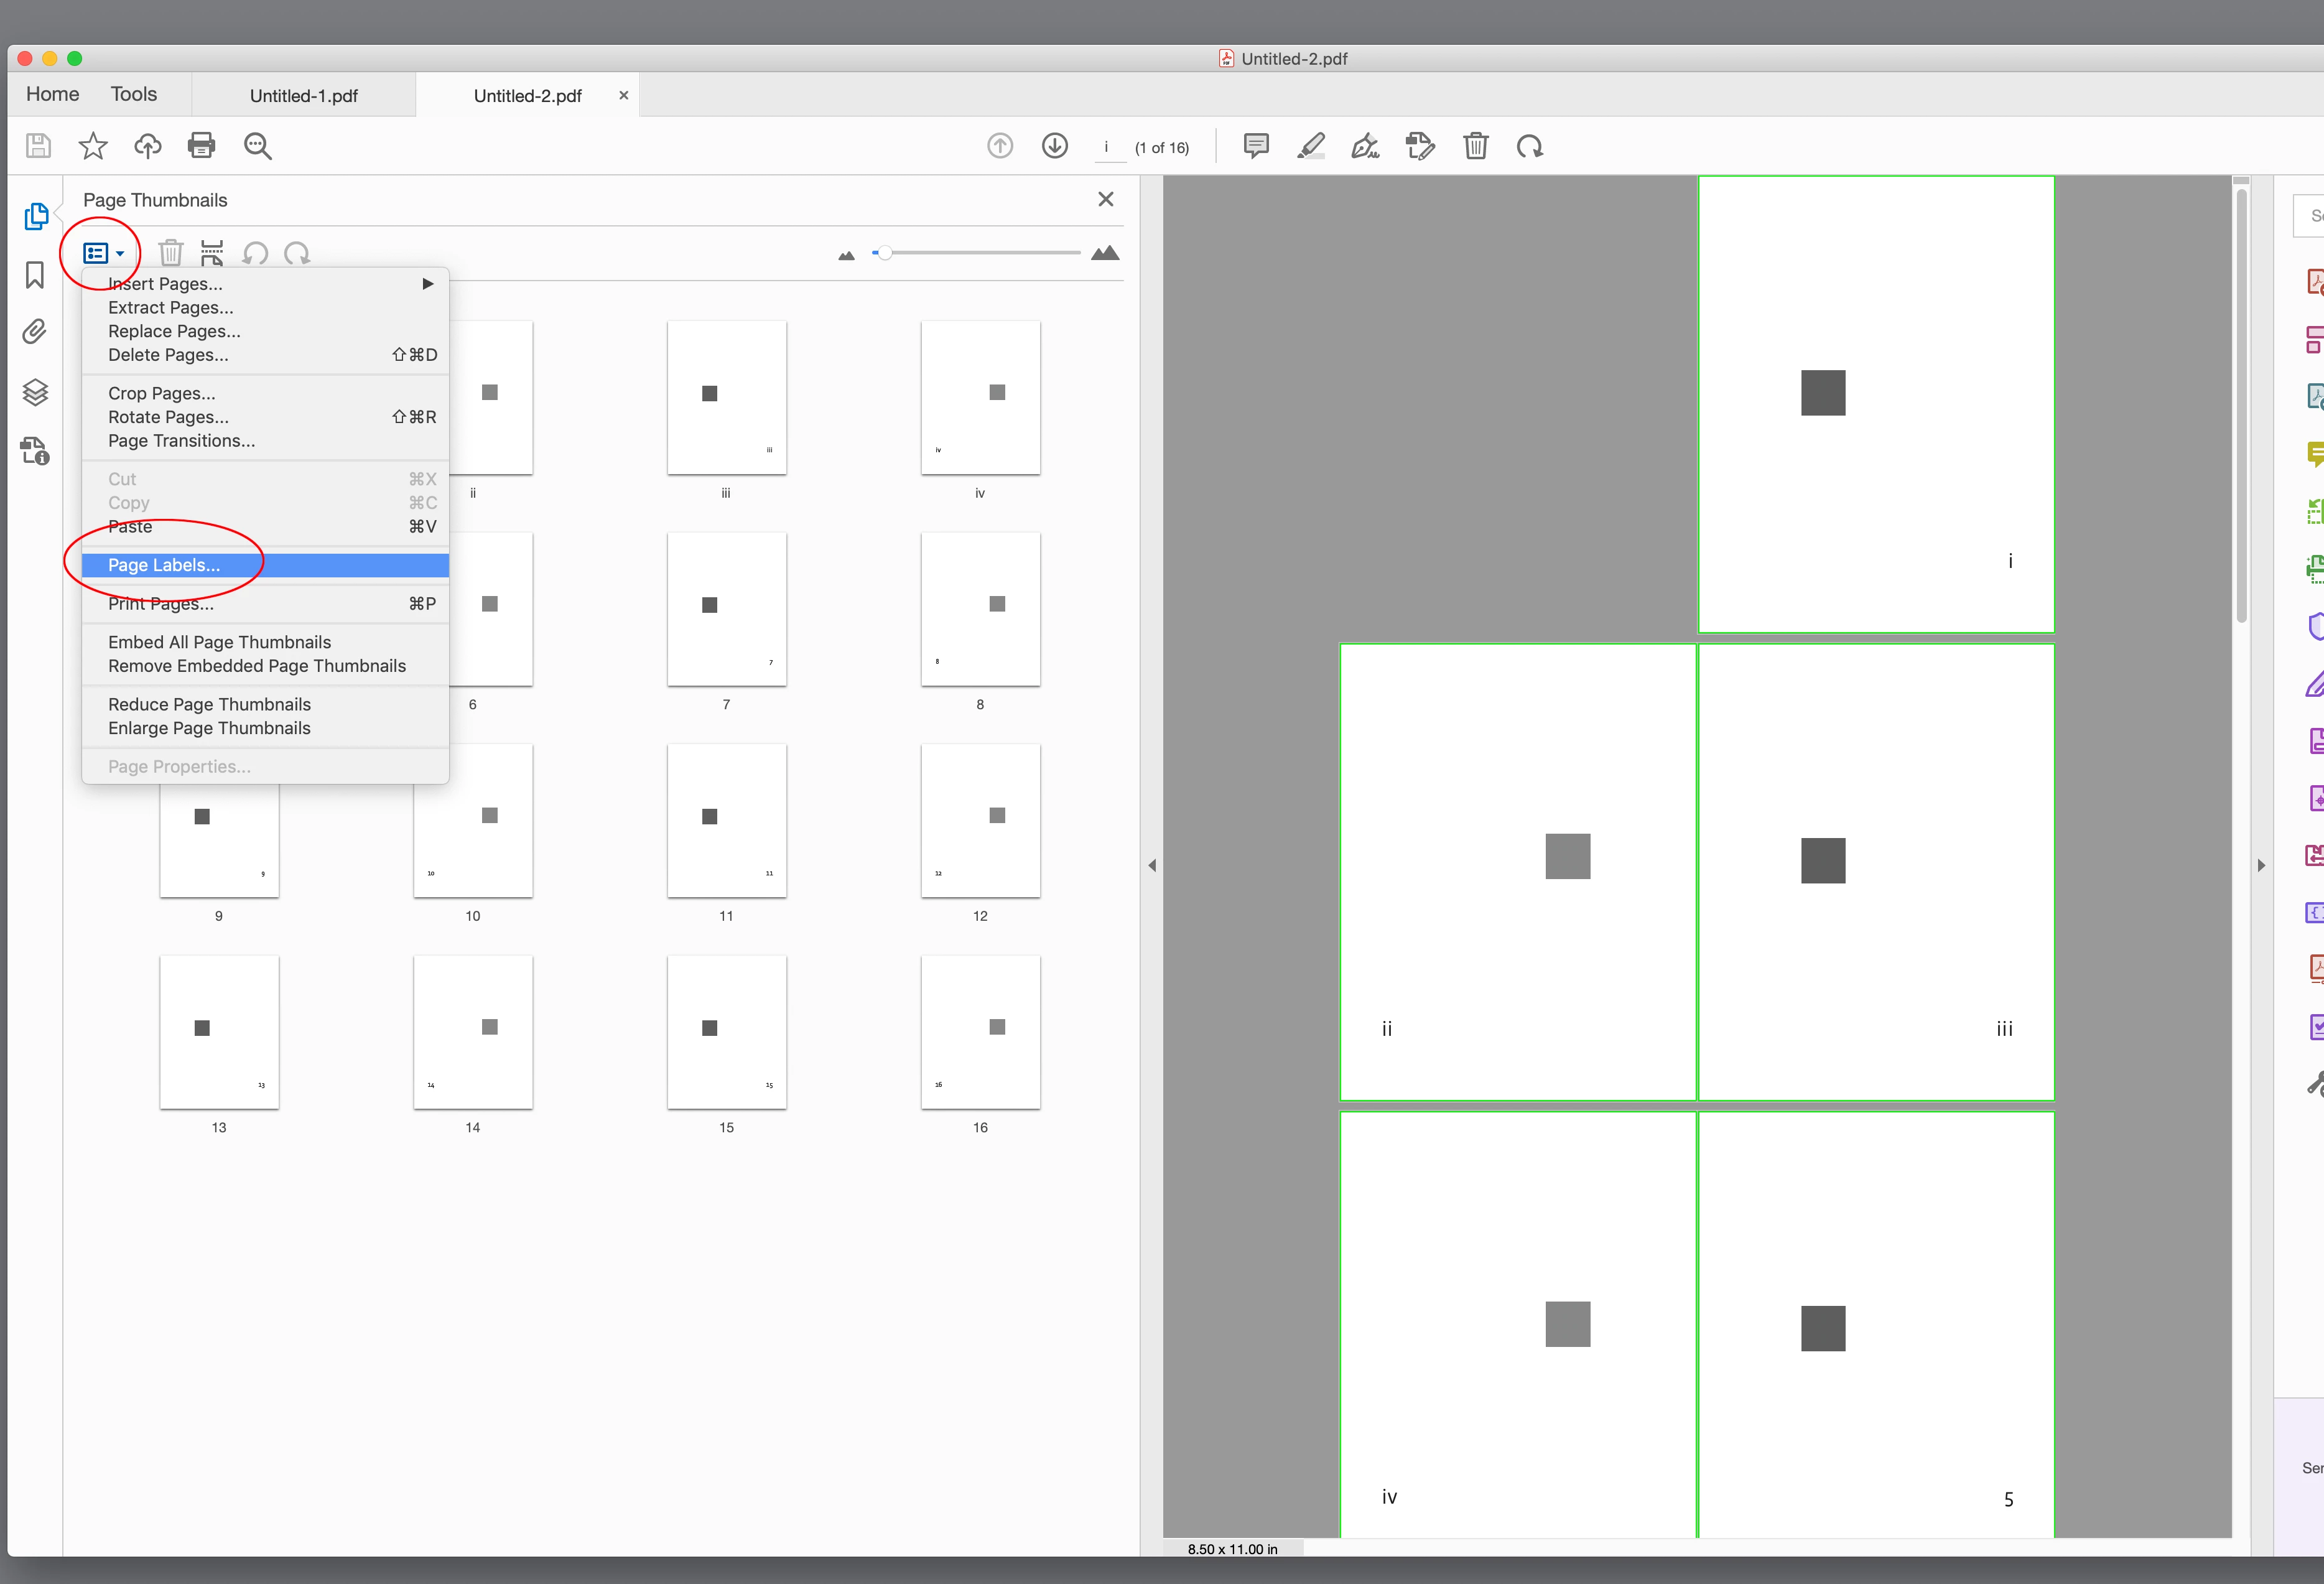Expand the Insert Pages submenu arrow
This screenshot has height=1584, width=2324.
[428, 284]
